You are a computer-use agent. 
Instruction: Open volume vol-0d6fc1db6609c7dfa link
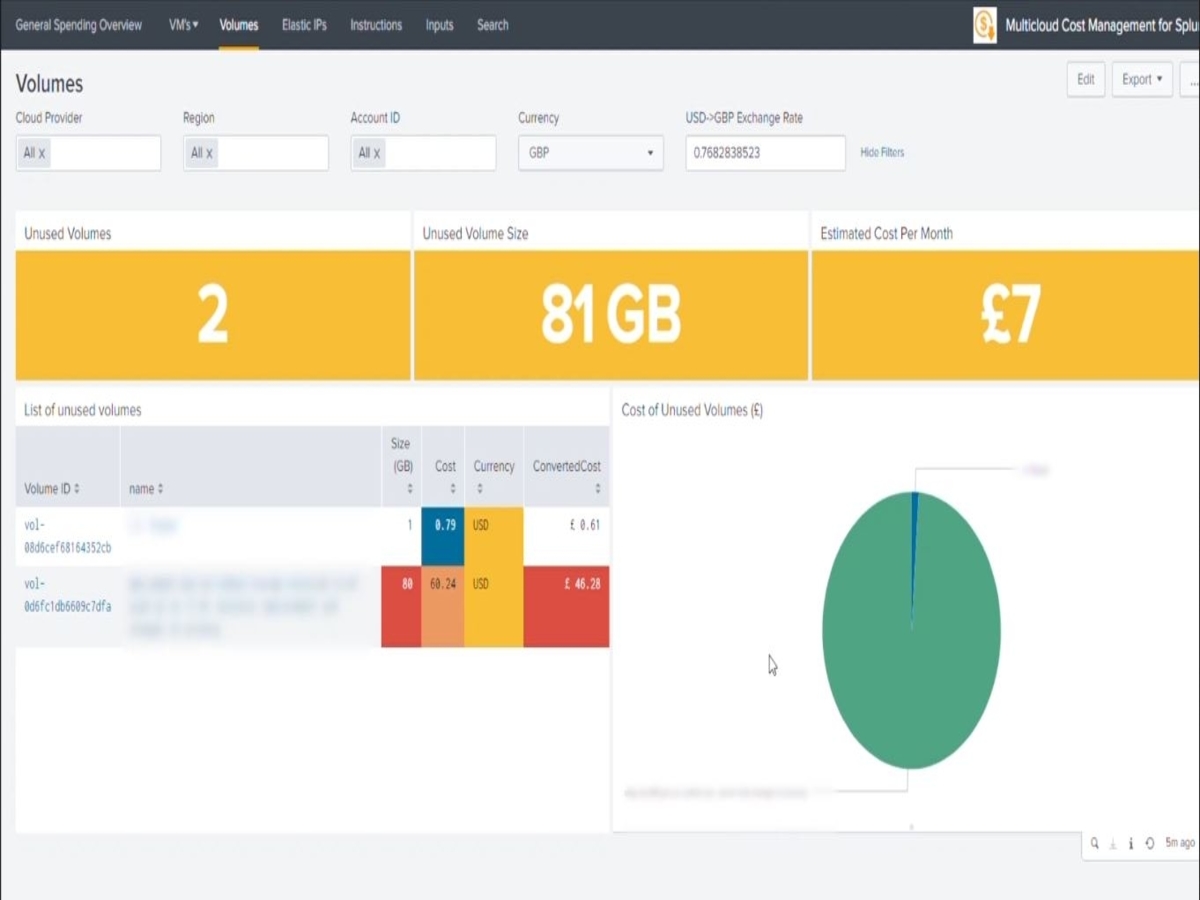67,595
